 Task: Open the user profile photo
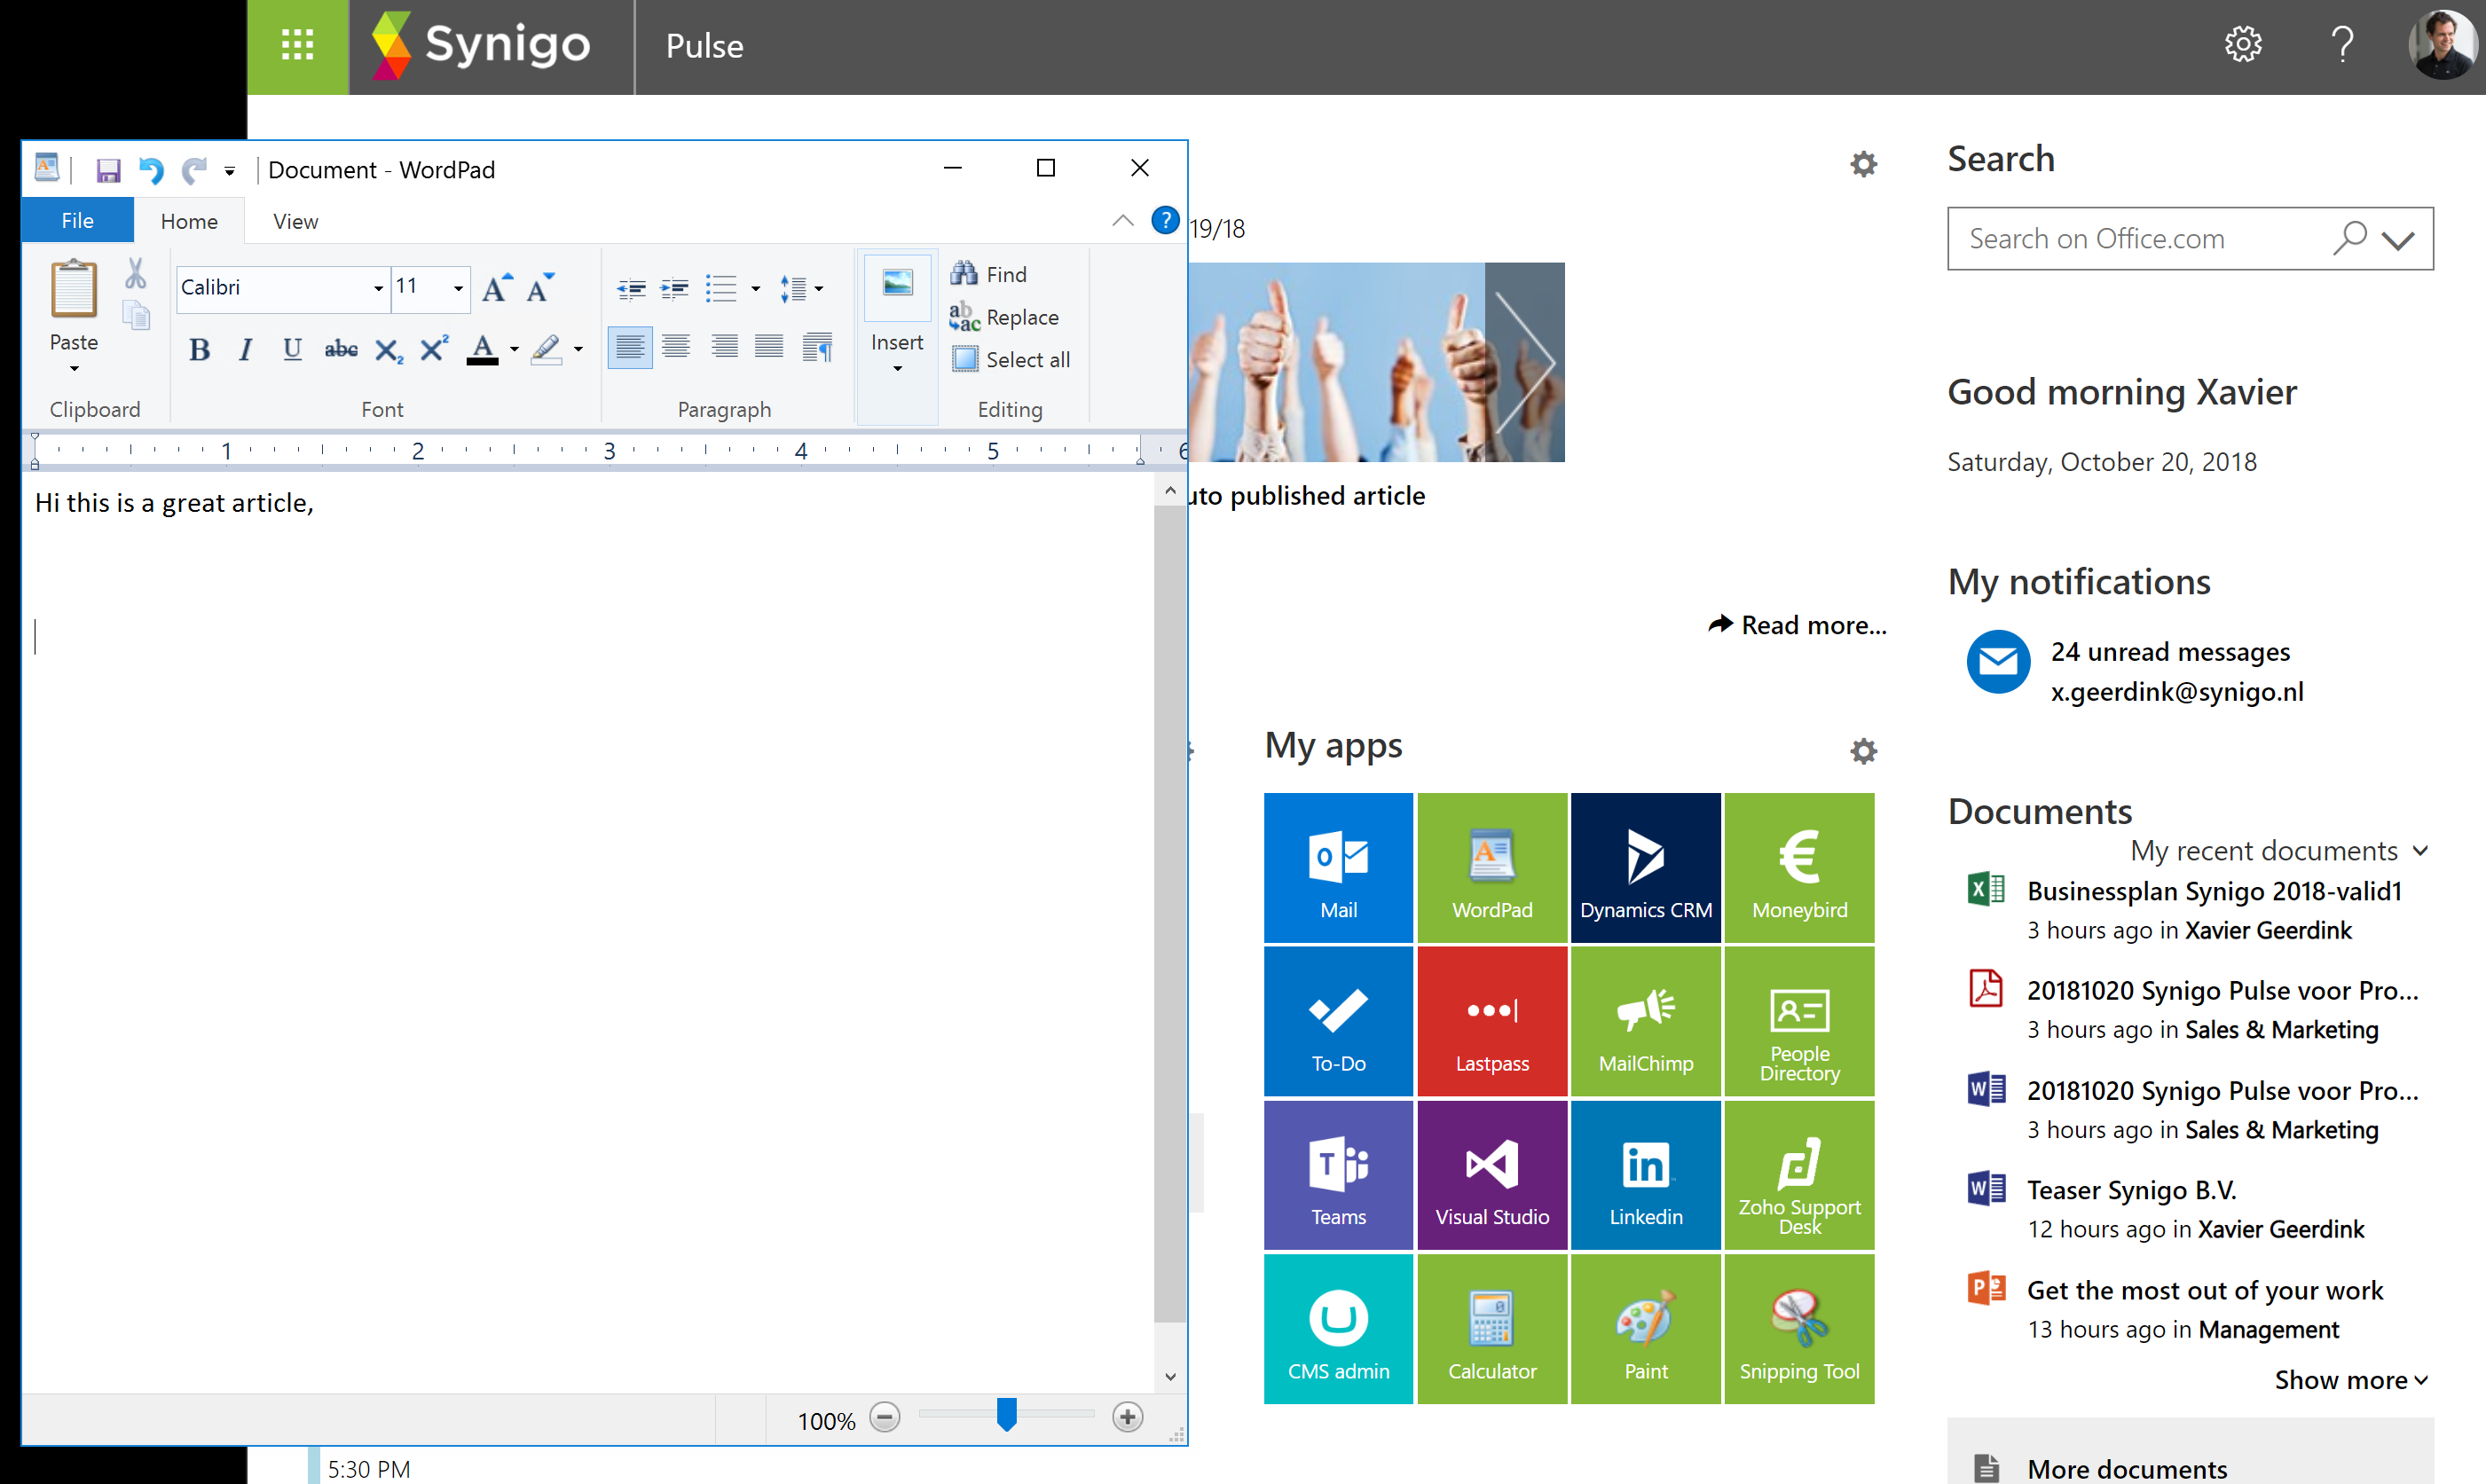(2443, 44)
